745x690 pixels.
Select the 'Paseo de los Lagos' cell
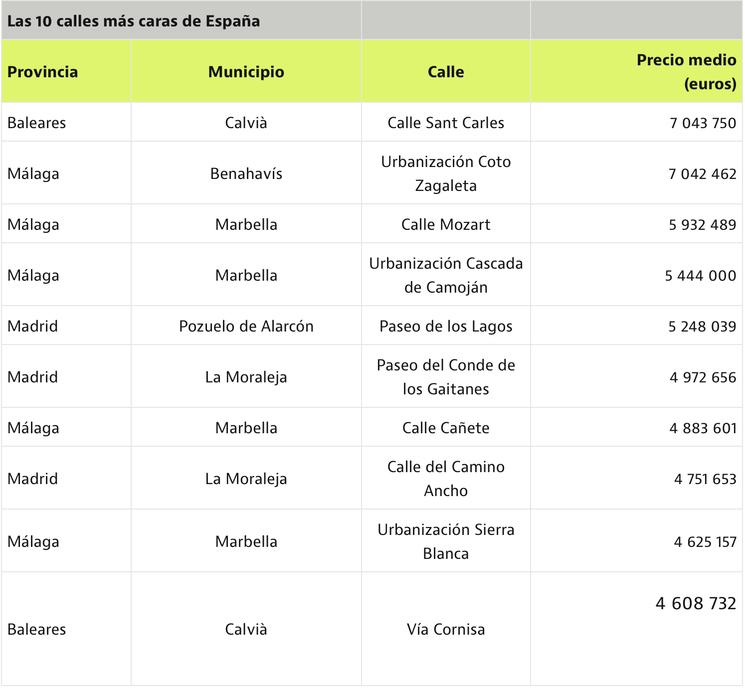[x=446, y=327]
